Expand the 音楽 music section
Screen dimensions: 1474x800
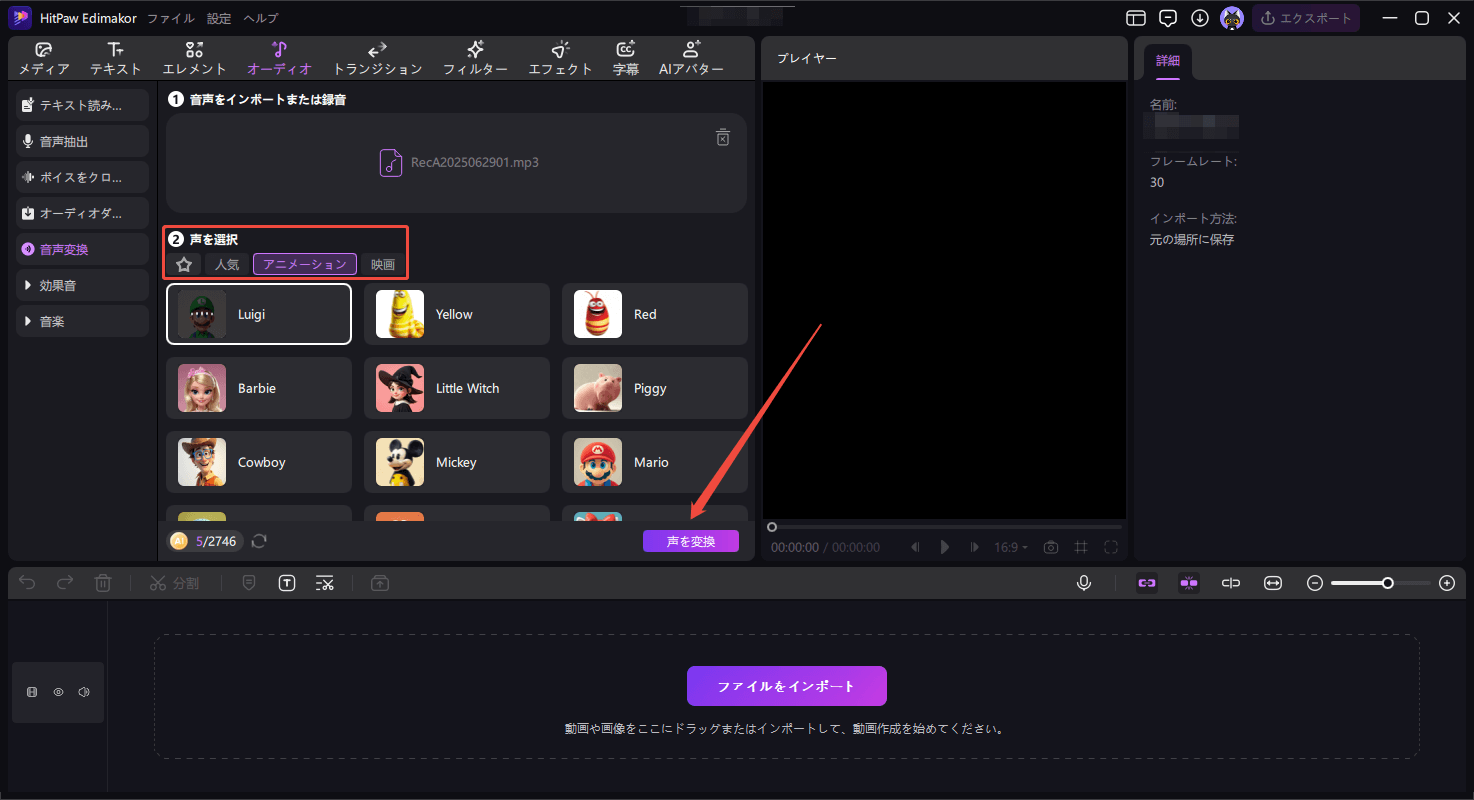click(83, 321)
